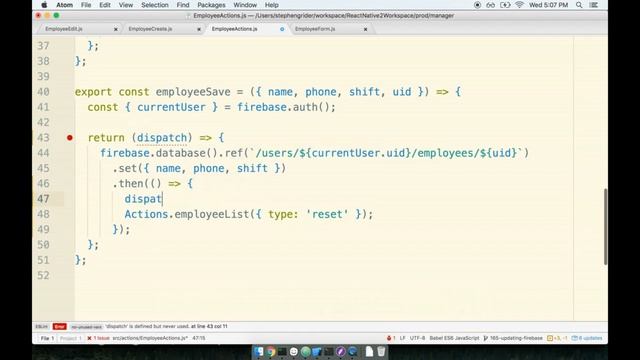Screen dimensions: 640x360
Task: Open the Atom application menu
Action: click(64, 5)
